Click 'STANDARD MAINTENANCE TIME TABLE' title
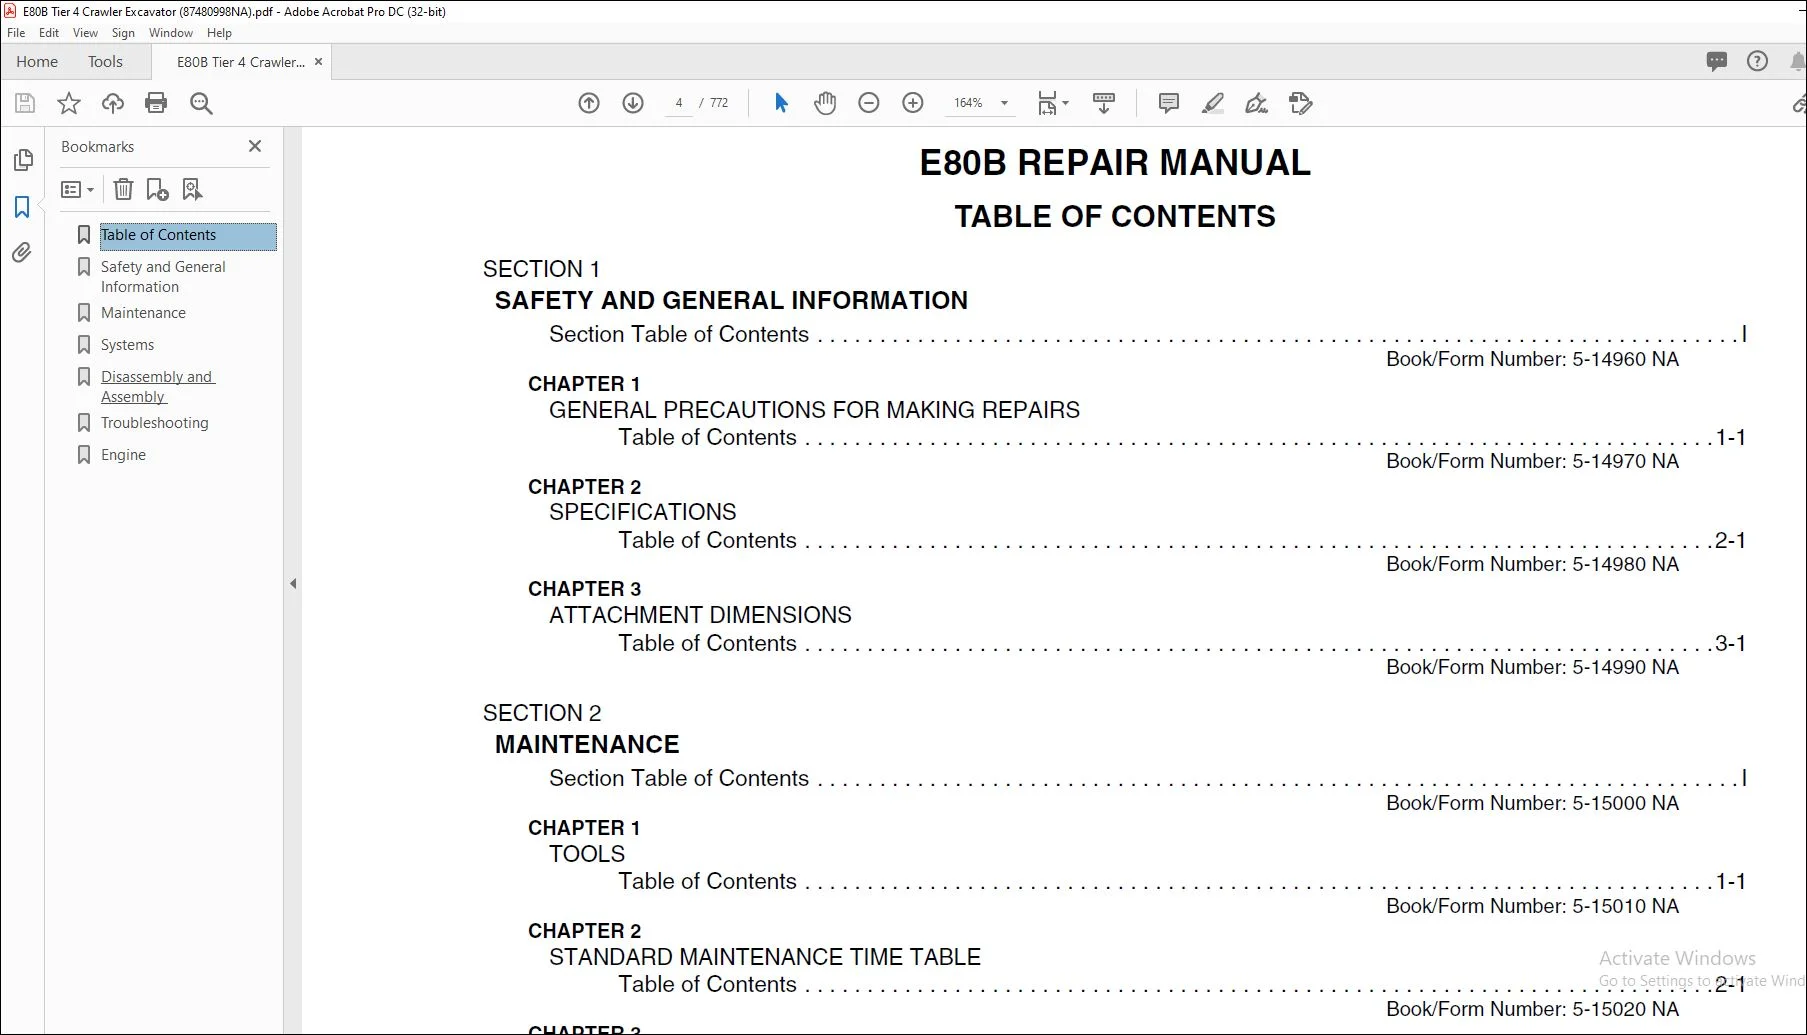1807x1035 pixels. pos(764,957)
